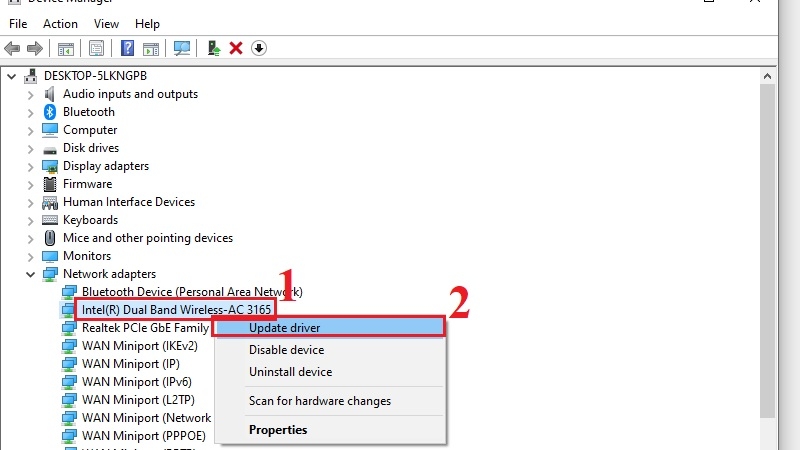The height and width of the screenshot is (450, 800).
Task: Click the Disable device down-arrow icon
Action: click(x=259, y=48)
